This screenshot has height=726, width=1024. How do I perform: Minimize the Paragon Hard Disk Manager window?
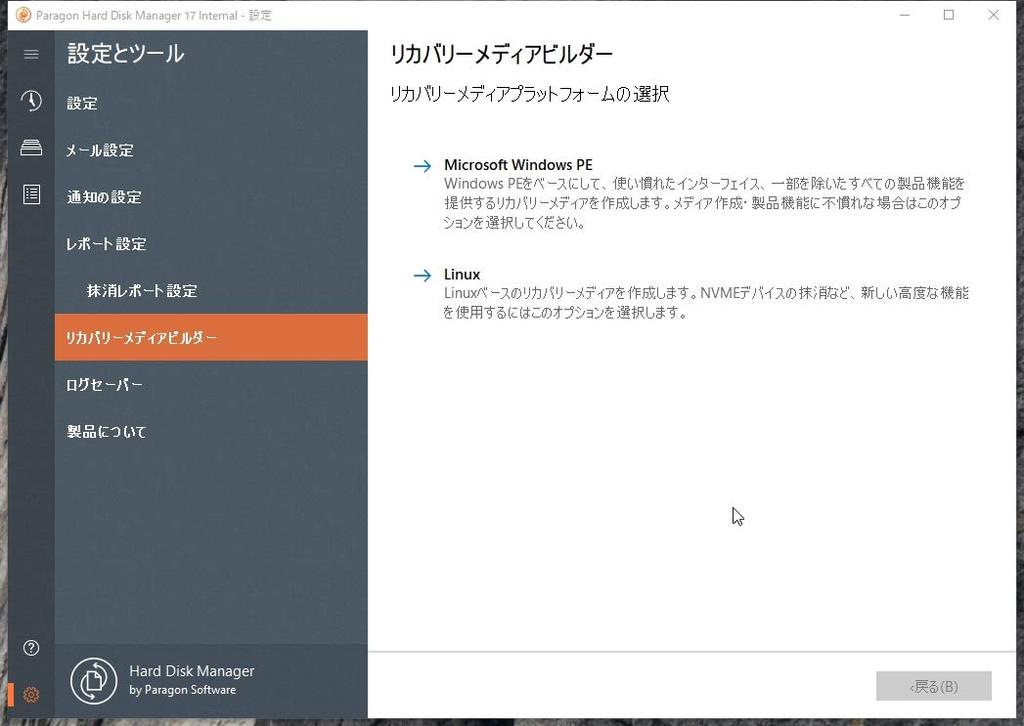coord(904,15)
